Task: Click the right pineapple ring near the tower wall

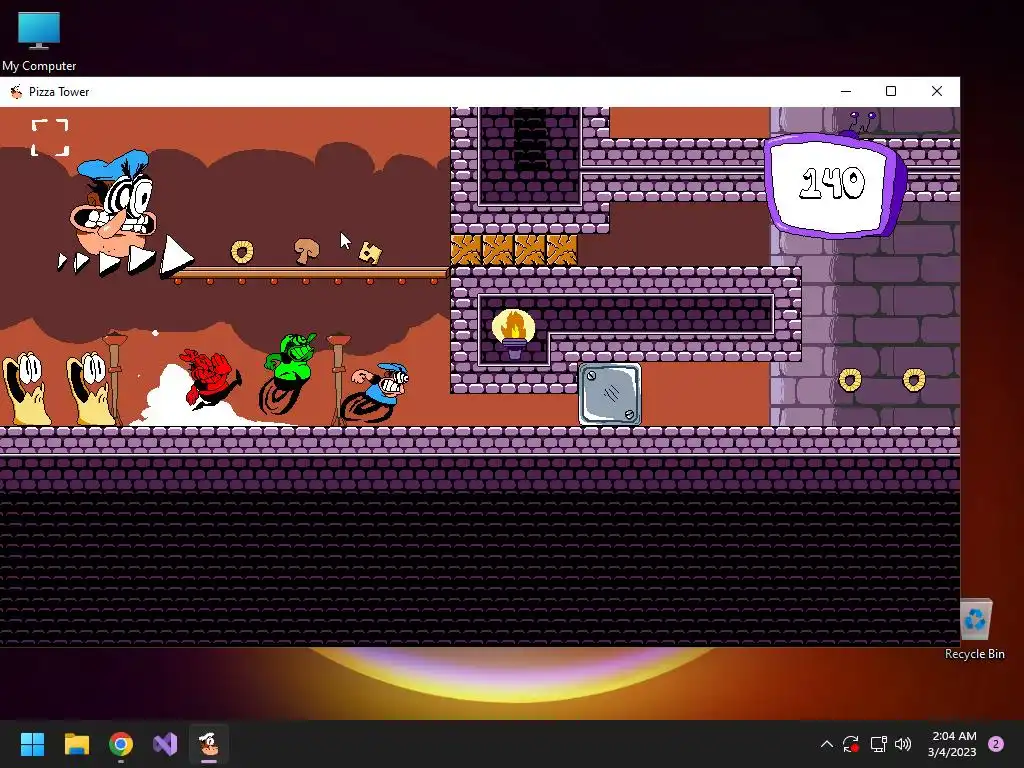Action: point(914,379)
